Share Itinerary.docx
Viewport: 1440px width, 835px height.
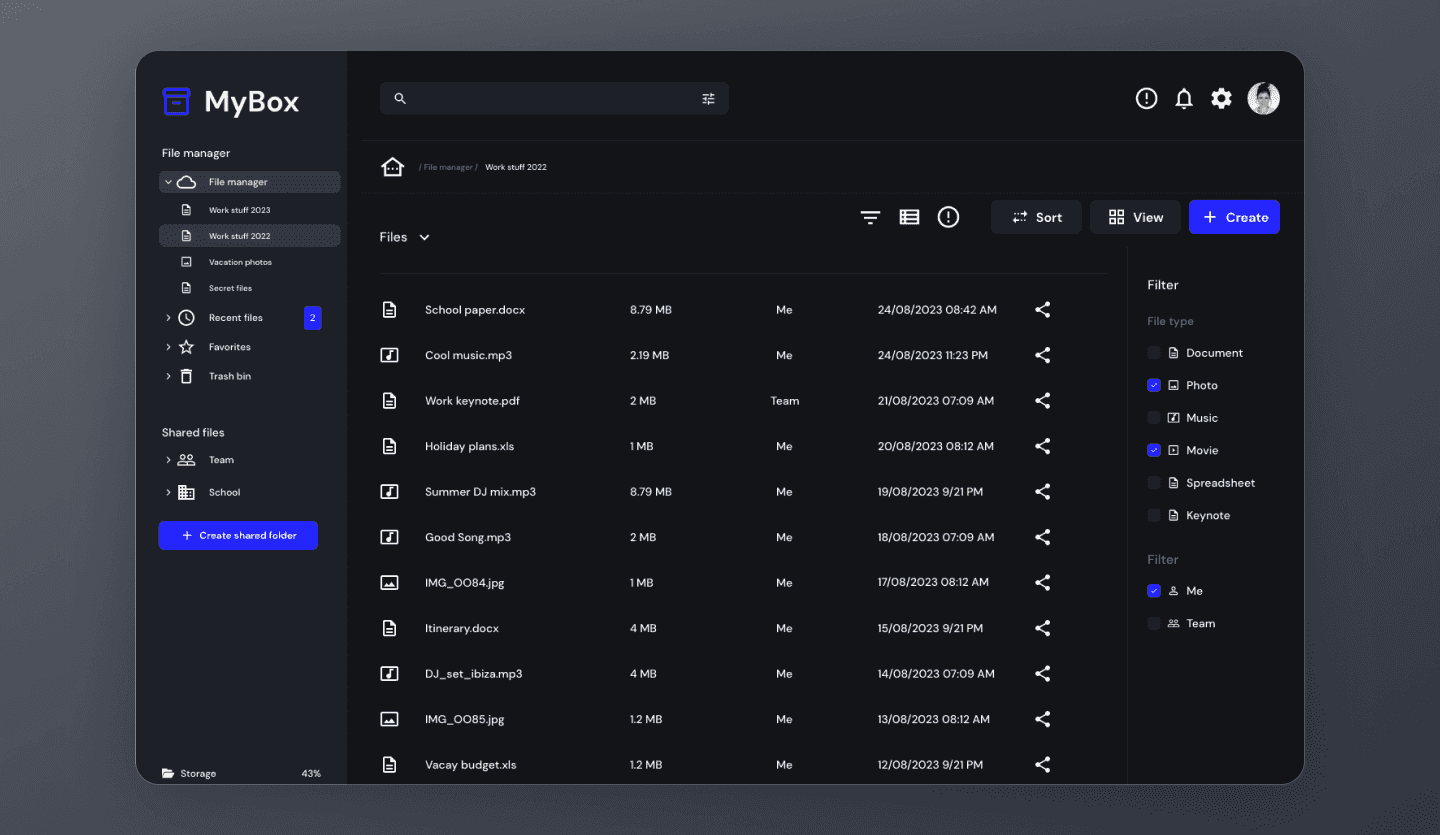coord(1042,628)
